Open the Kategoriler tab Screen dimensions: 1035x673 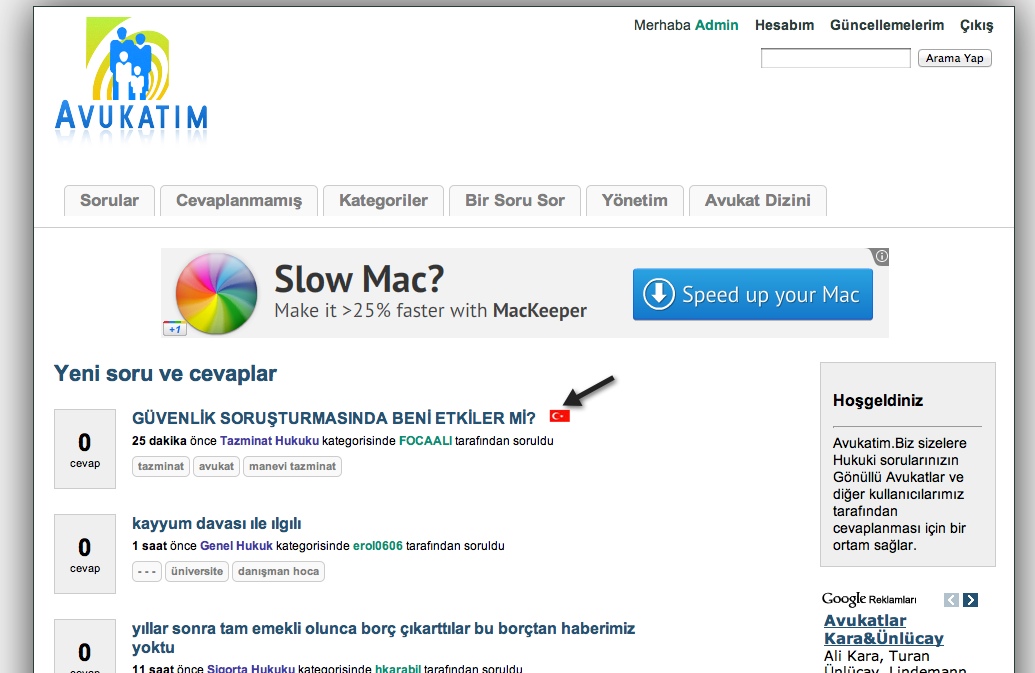tap(383, 200)
